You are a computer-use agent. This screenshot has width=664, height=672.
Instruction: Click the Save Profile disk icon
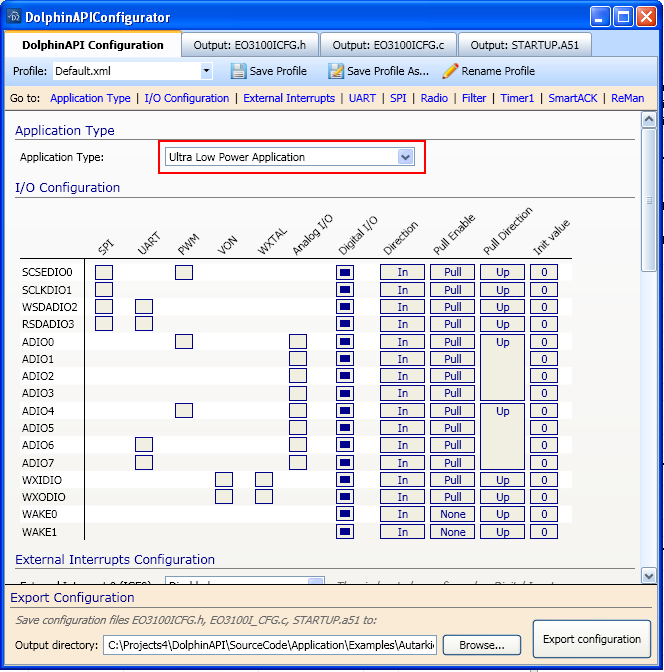point(238,71)
